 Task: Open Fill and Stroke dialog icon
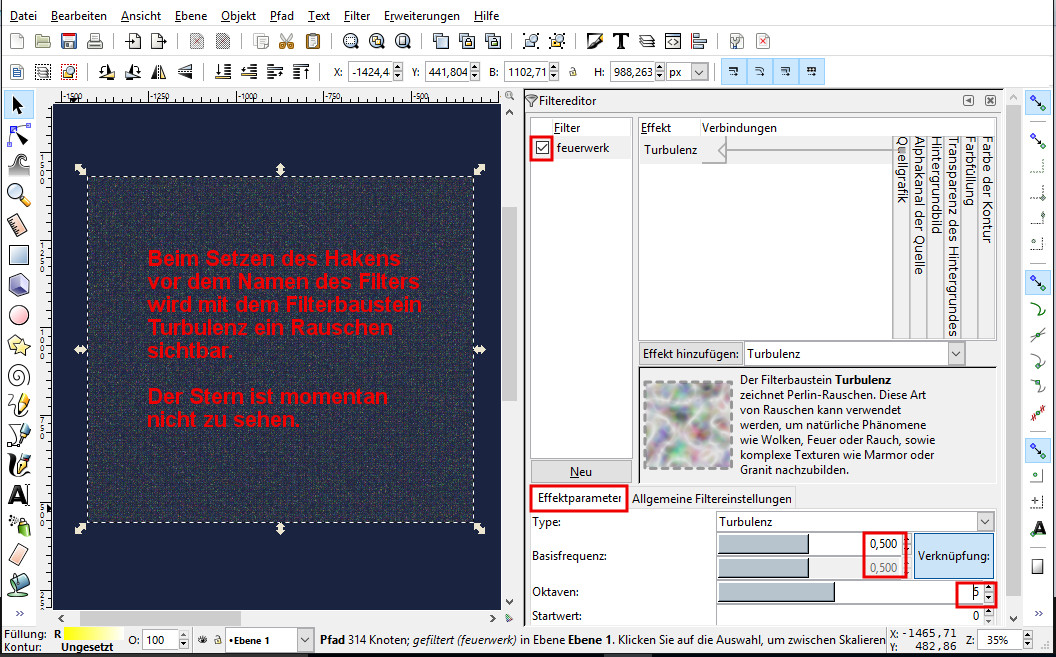coord(594,41)
